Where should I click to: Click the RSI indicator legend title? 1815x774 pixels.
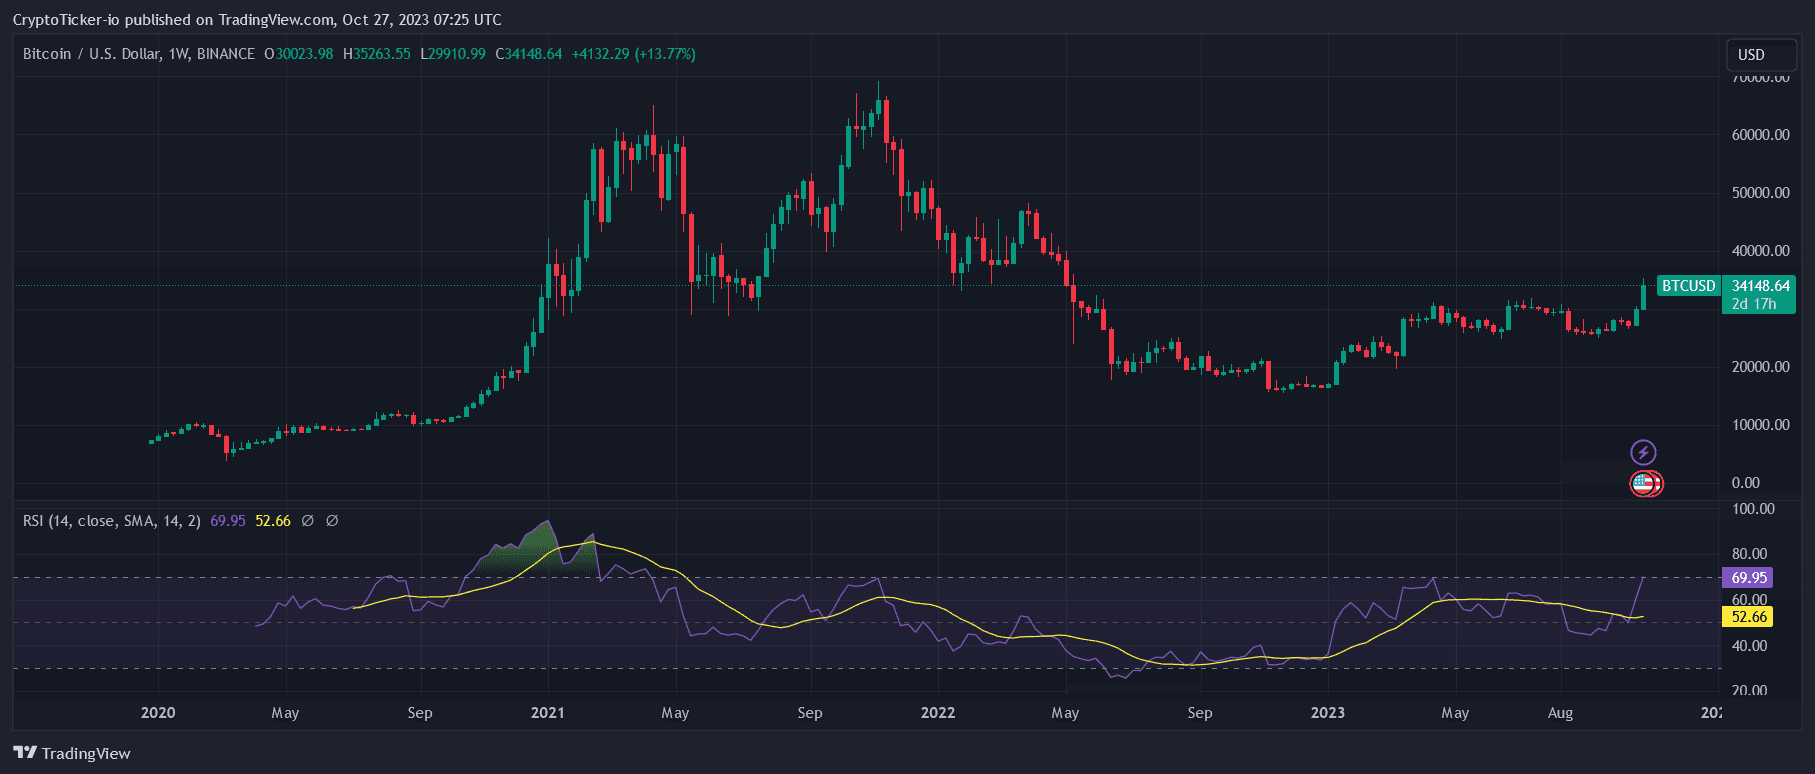(111, 521)
